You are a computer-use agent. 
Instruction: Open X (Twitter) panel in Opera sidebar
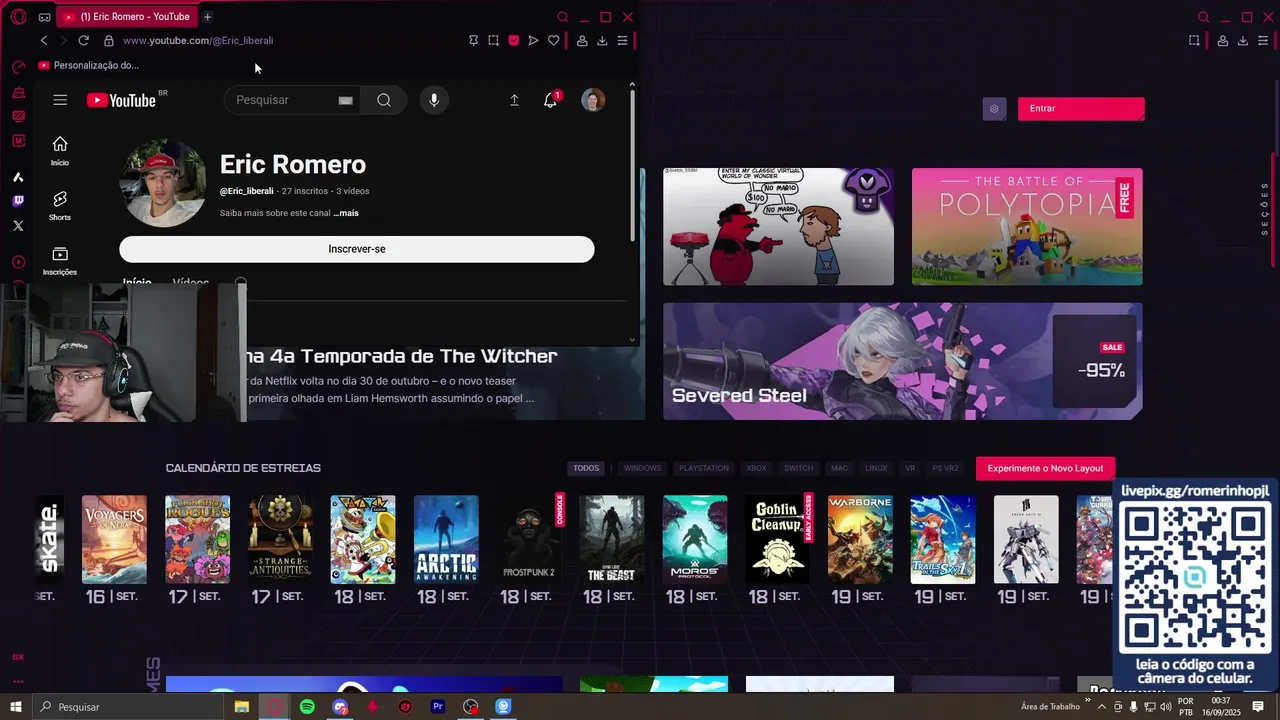[x=18, y=226]
